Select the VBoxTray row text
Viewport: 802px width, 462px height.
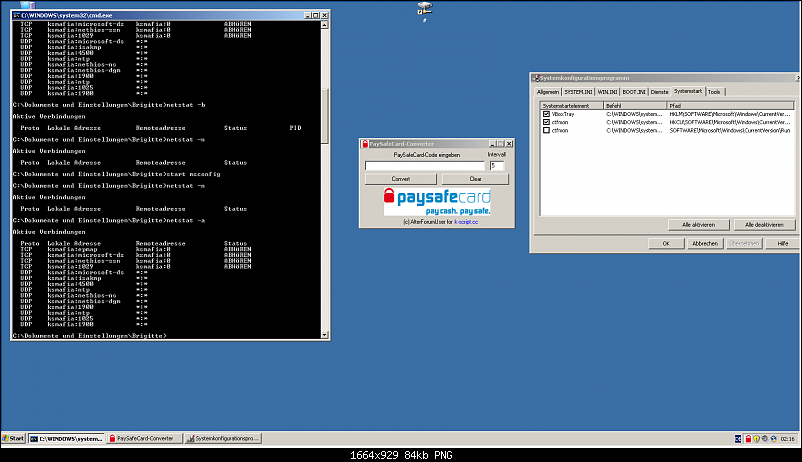click(x=563, y=114)
